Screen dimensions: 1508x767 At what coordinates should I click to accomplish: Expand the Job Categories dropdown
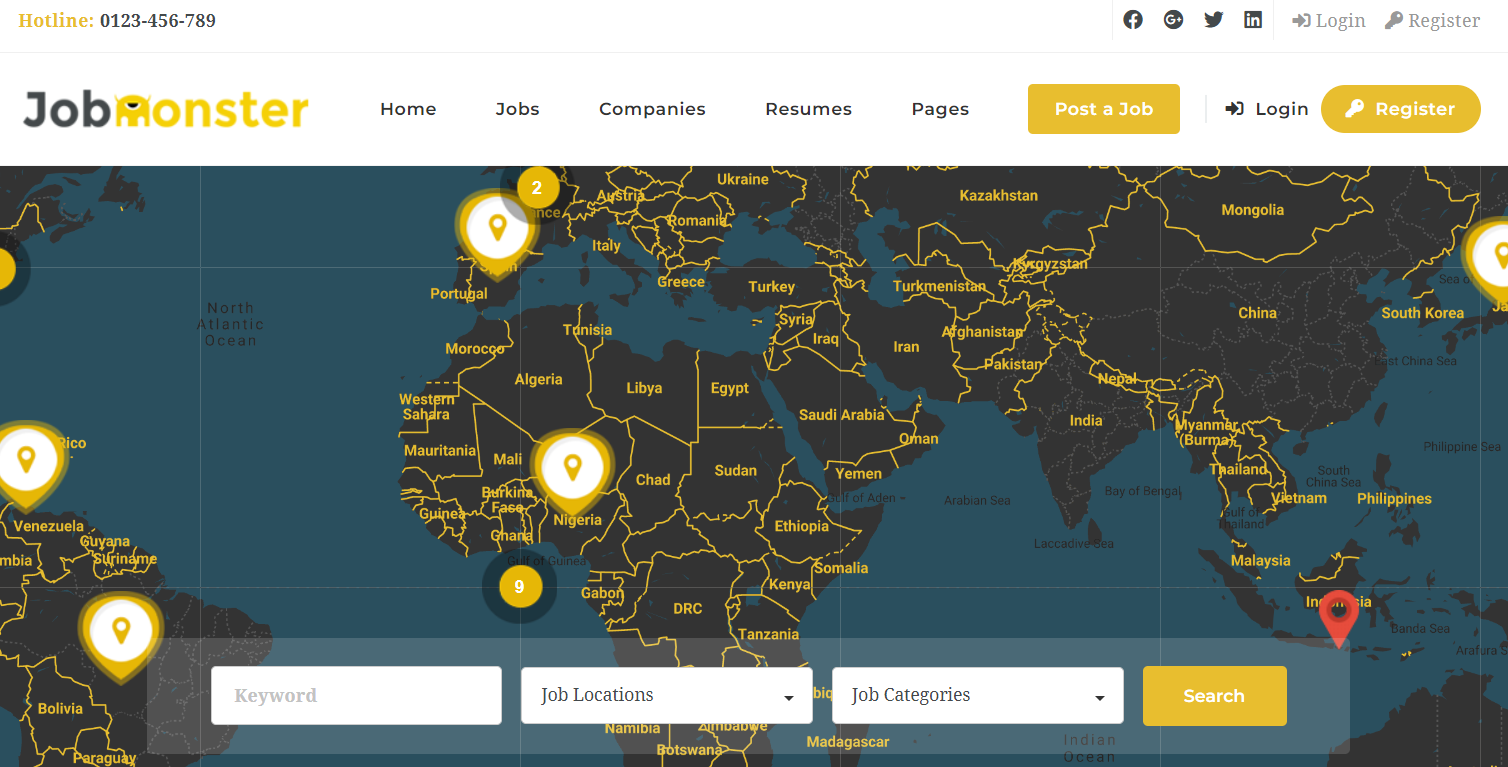(x=977, y=695)
